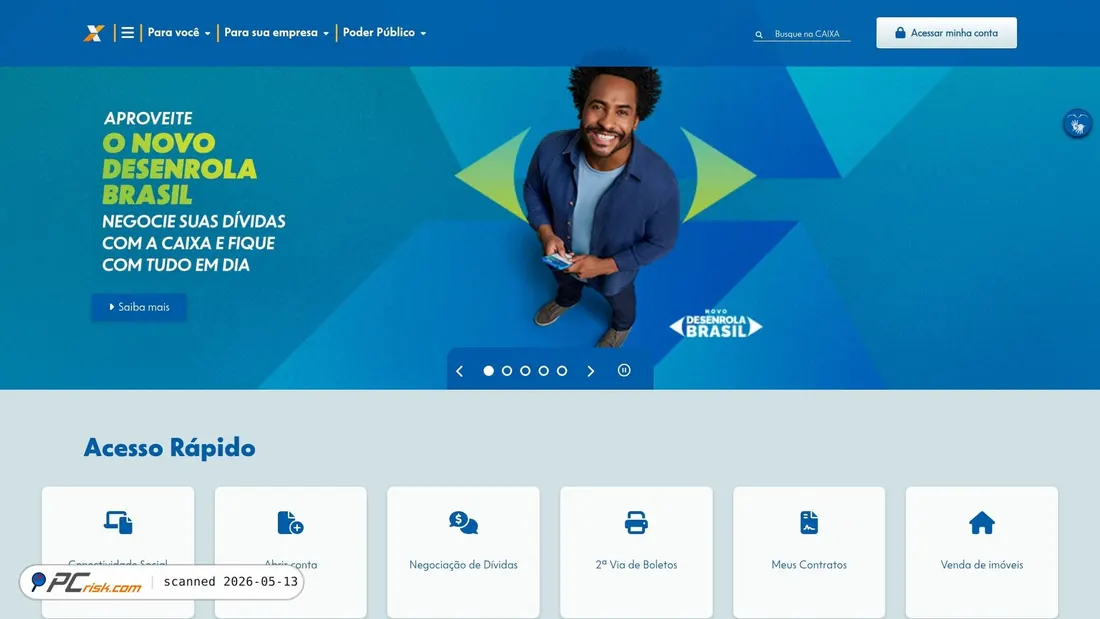Click the Abrir conta document icon
This screenshot has height=619, width=1100.
[x=290, y=523]
